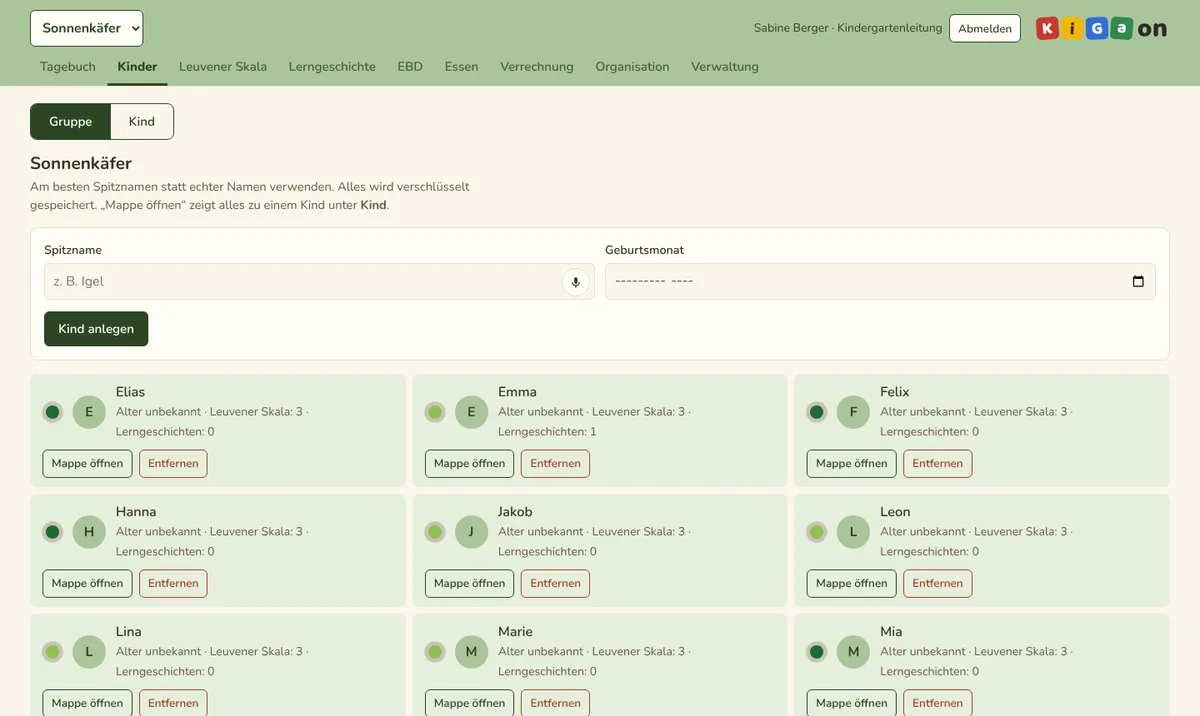
Task: Click the Kind anlegen button
Action: pos(96,329)
